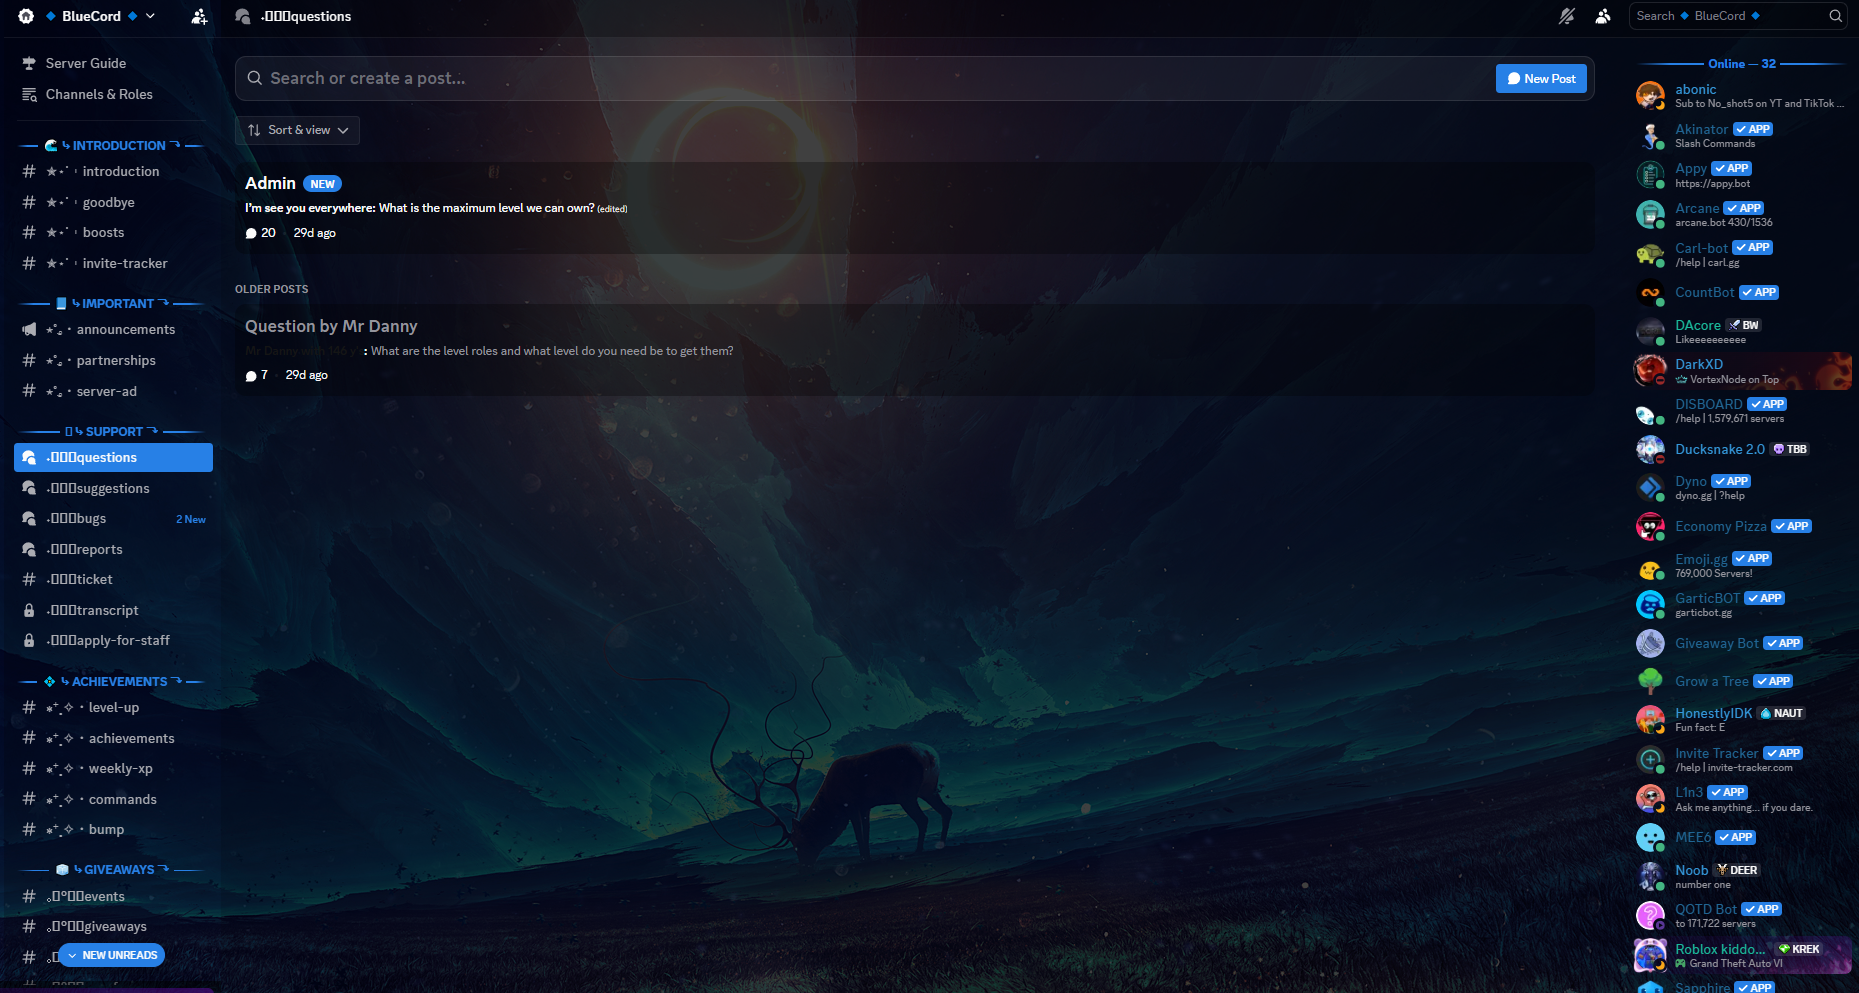Image resolution: width=1859 pixels, height=993 pixels.
Task: Click the magnifying glass in the server search bar
Action: [x=1835, y=16]
